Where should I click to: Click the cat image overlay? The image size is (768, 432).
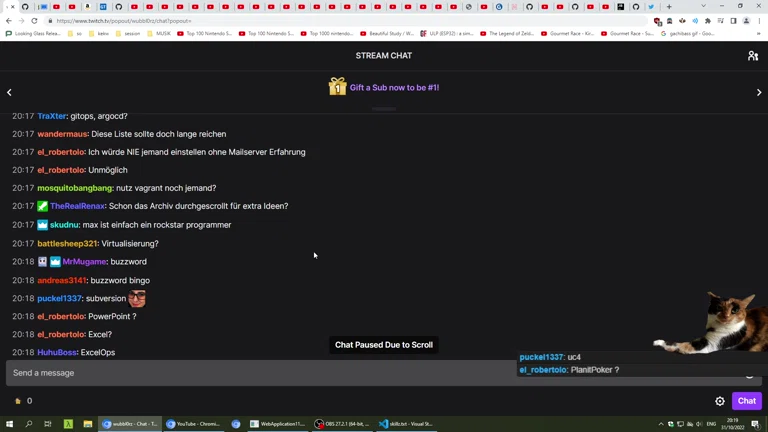(x=713, y=322)
